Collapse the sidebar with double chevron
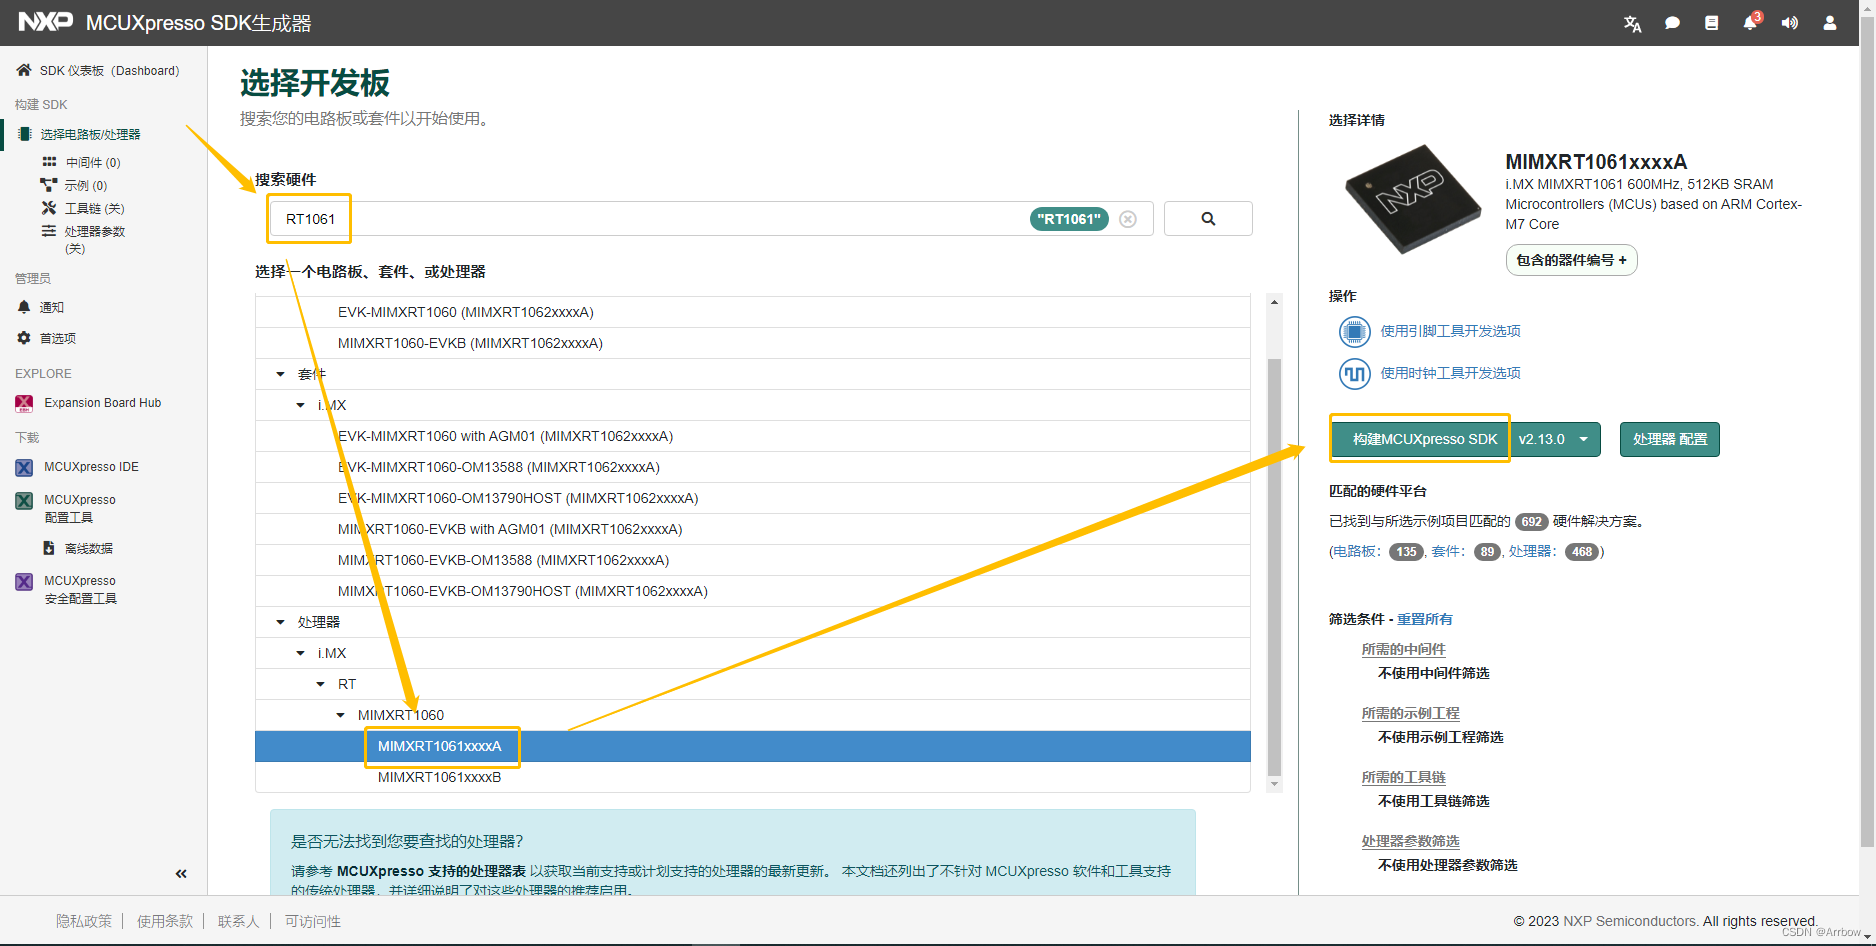Viewport: 1876px width, 946px height. [x=181, y=873]
